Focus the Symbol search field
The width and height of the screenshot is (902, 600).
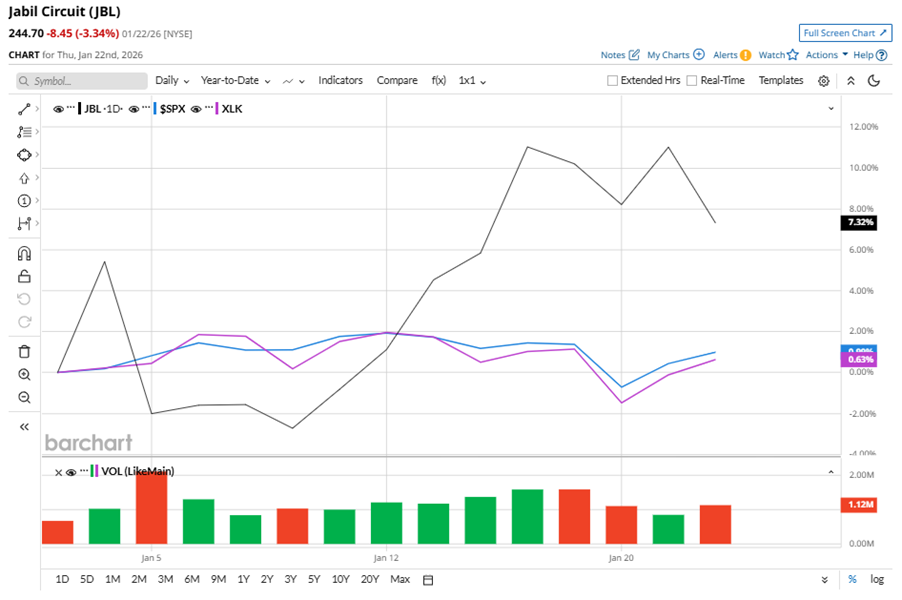(82, 81)
